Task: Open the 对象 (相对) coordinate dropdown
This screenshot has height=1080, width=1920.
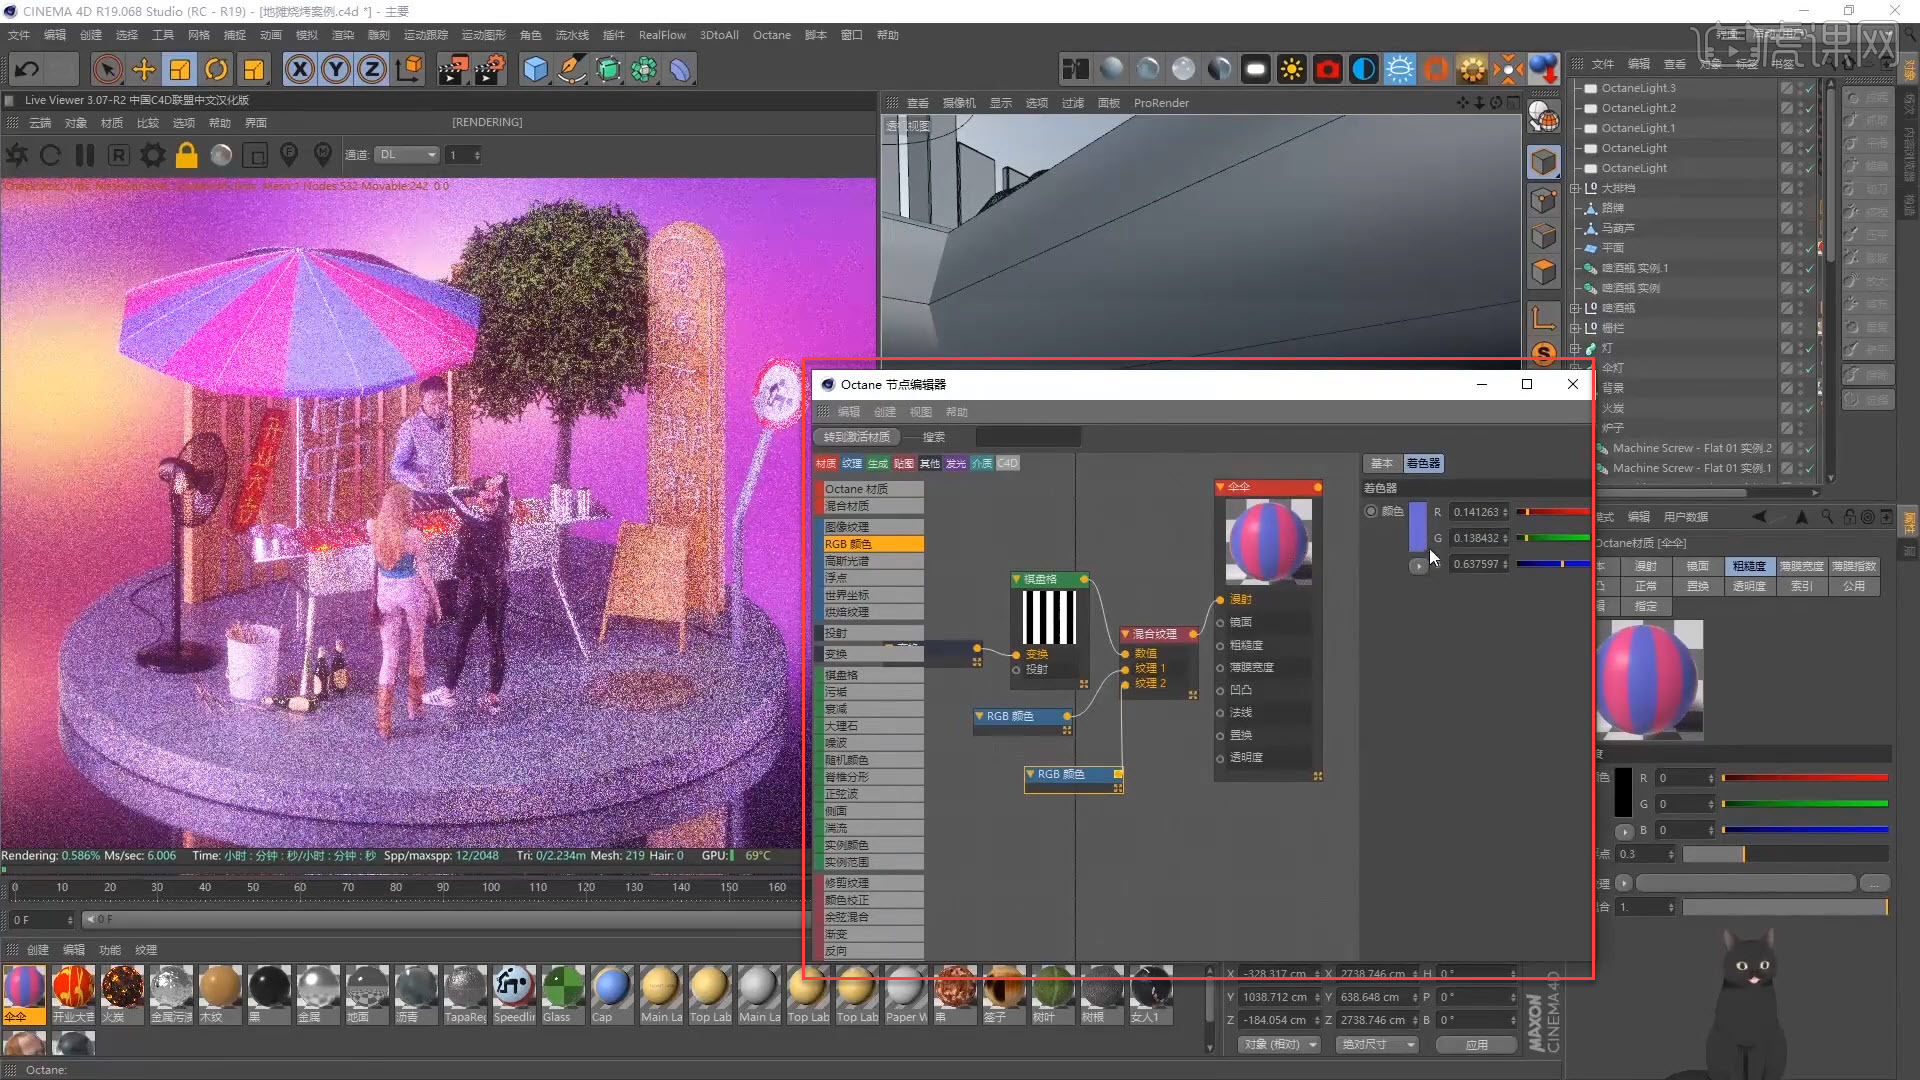Action: pos(1280,1044)
